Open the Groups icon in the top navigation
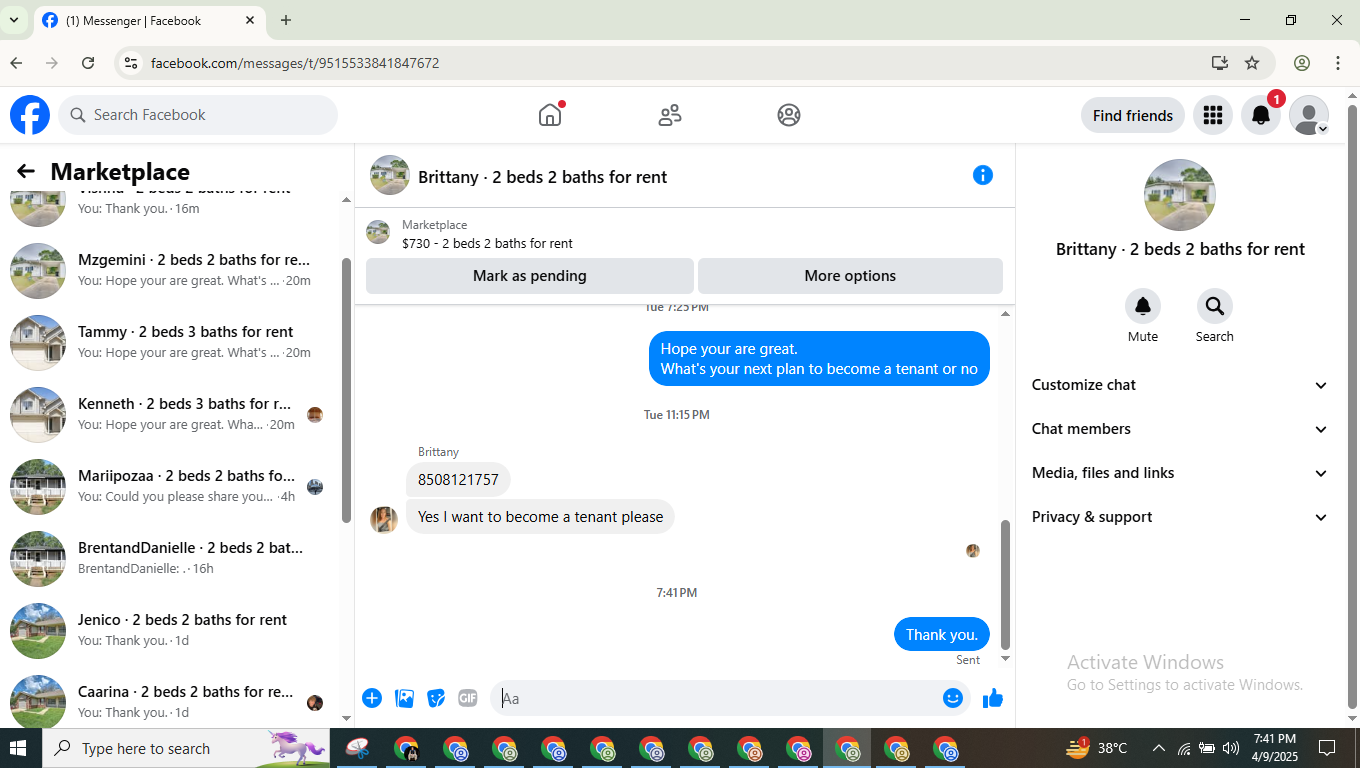Image resolution: width=1360 pixels, height=768 pixels. point(789,115)
